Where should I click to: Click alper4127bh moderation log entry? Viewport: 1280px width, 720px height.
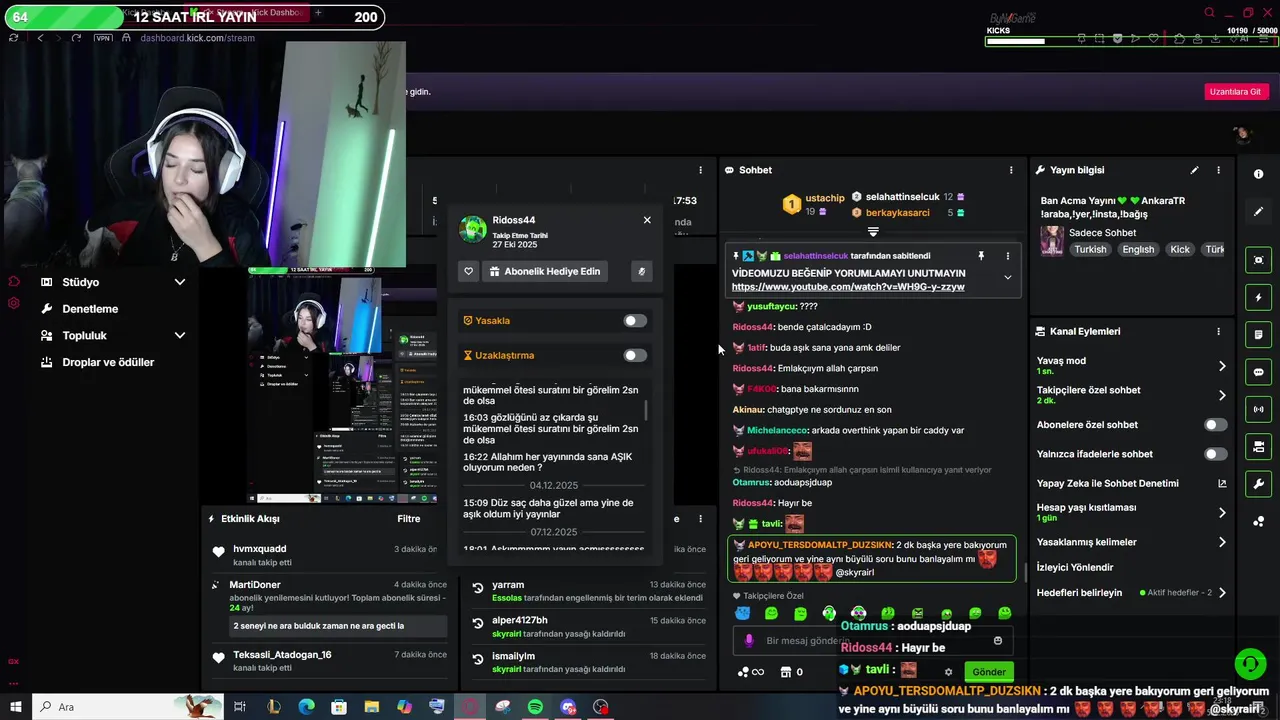(588, 627)
